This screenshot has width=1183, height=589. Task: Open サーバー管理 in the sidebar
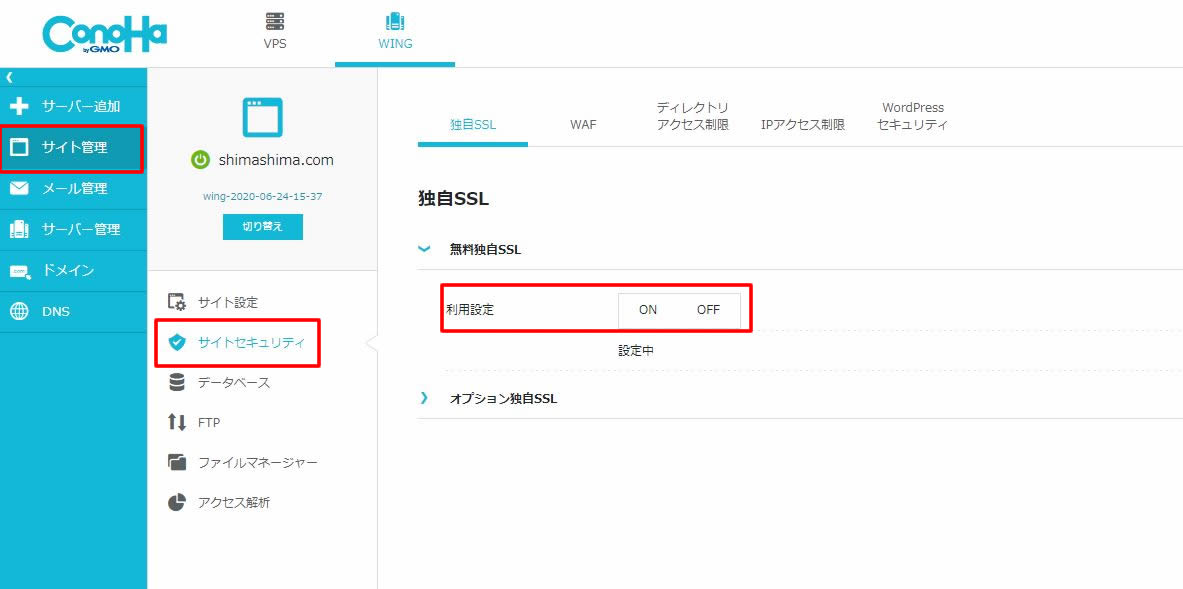pos(80,229)
